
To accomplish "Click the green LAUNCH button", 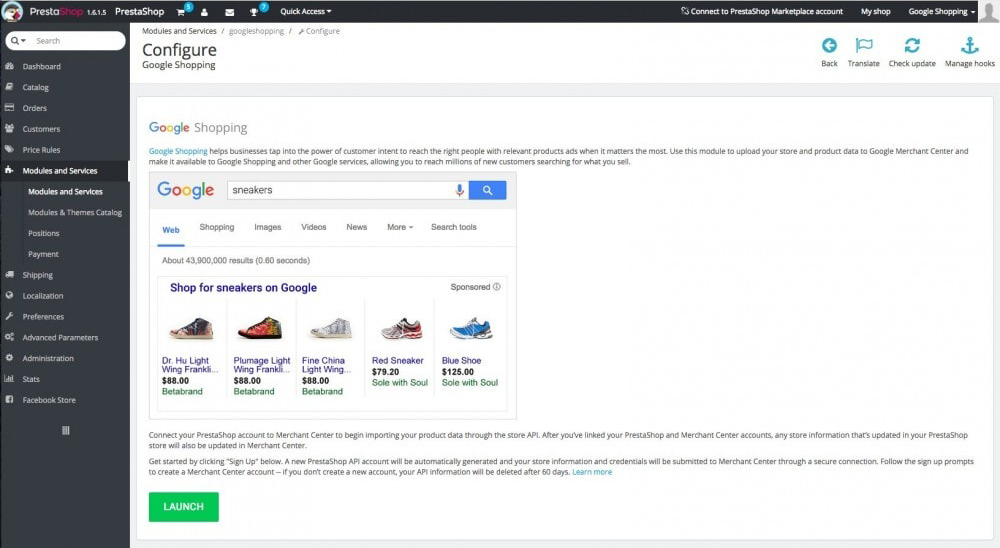I will click(x=184, y=507).
